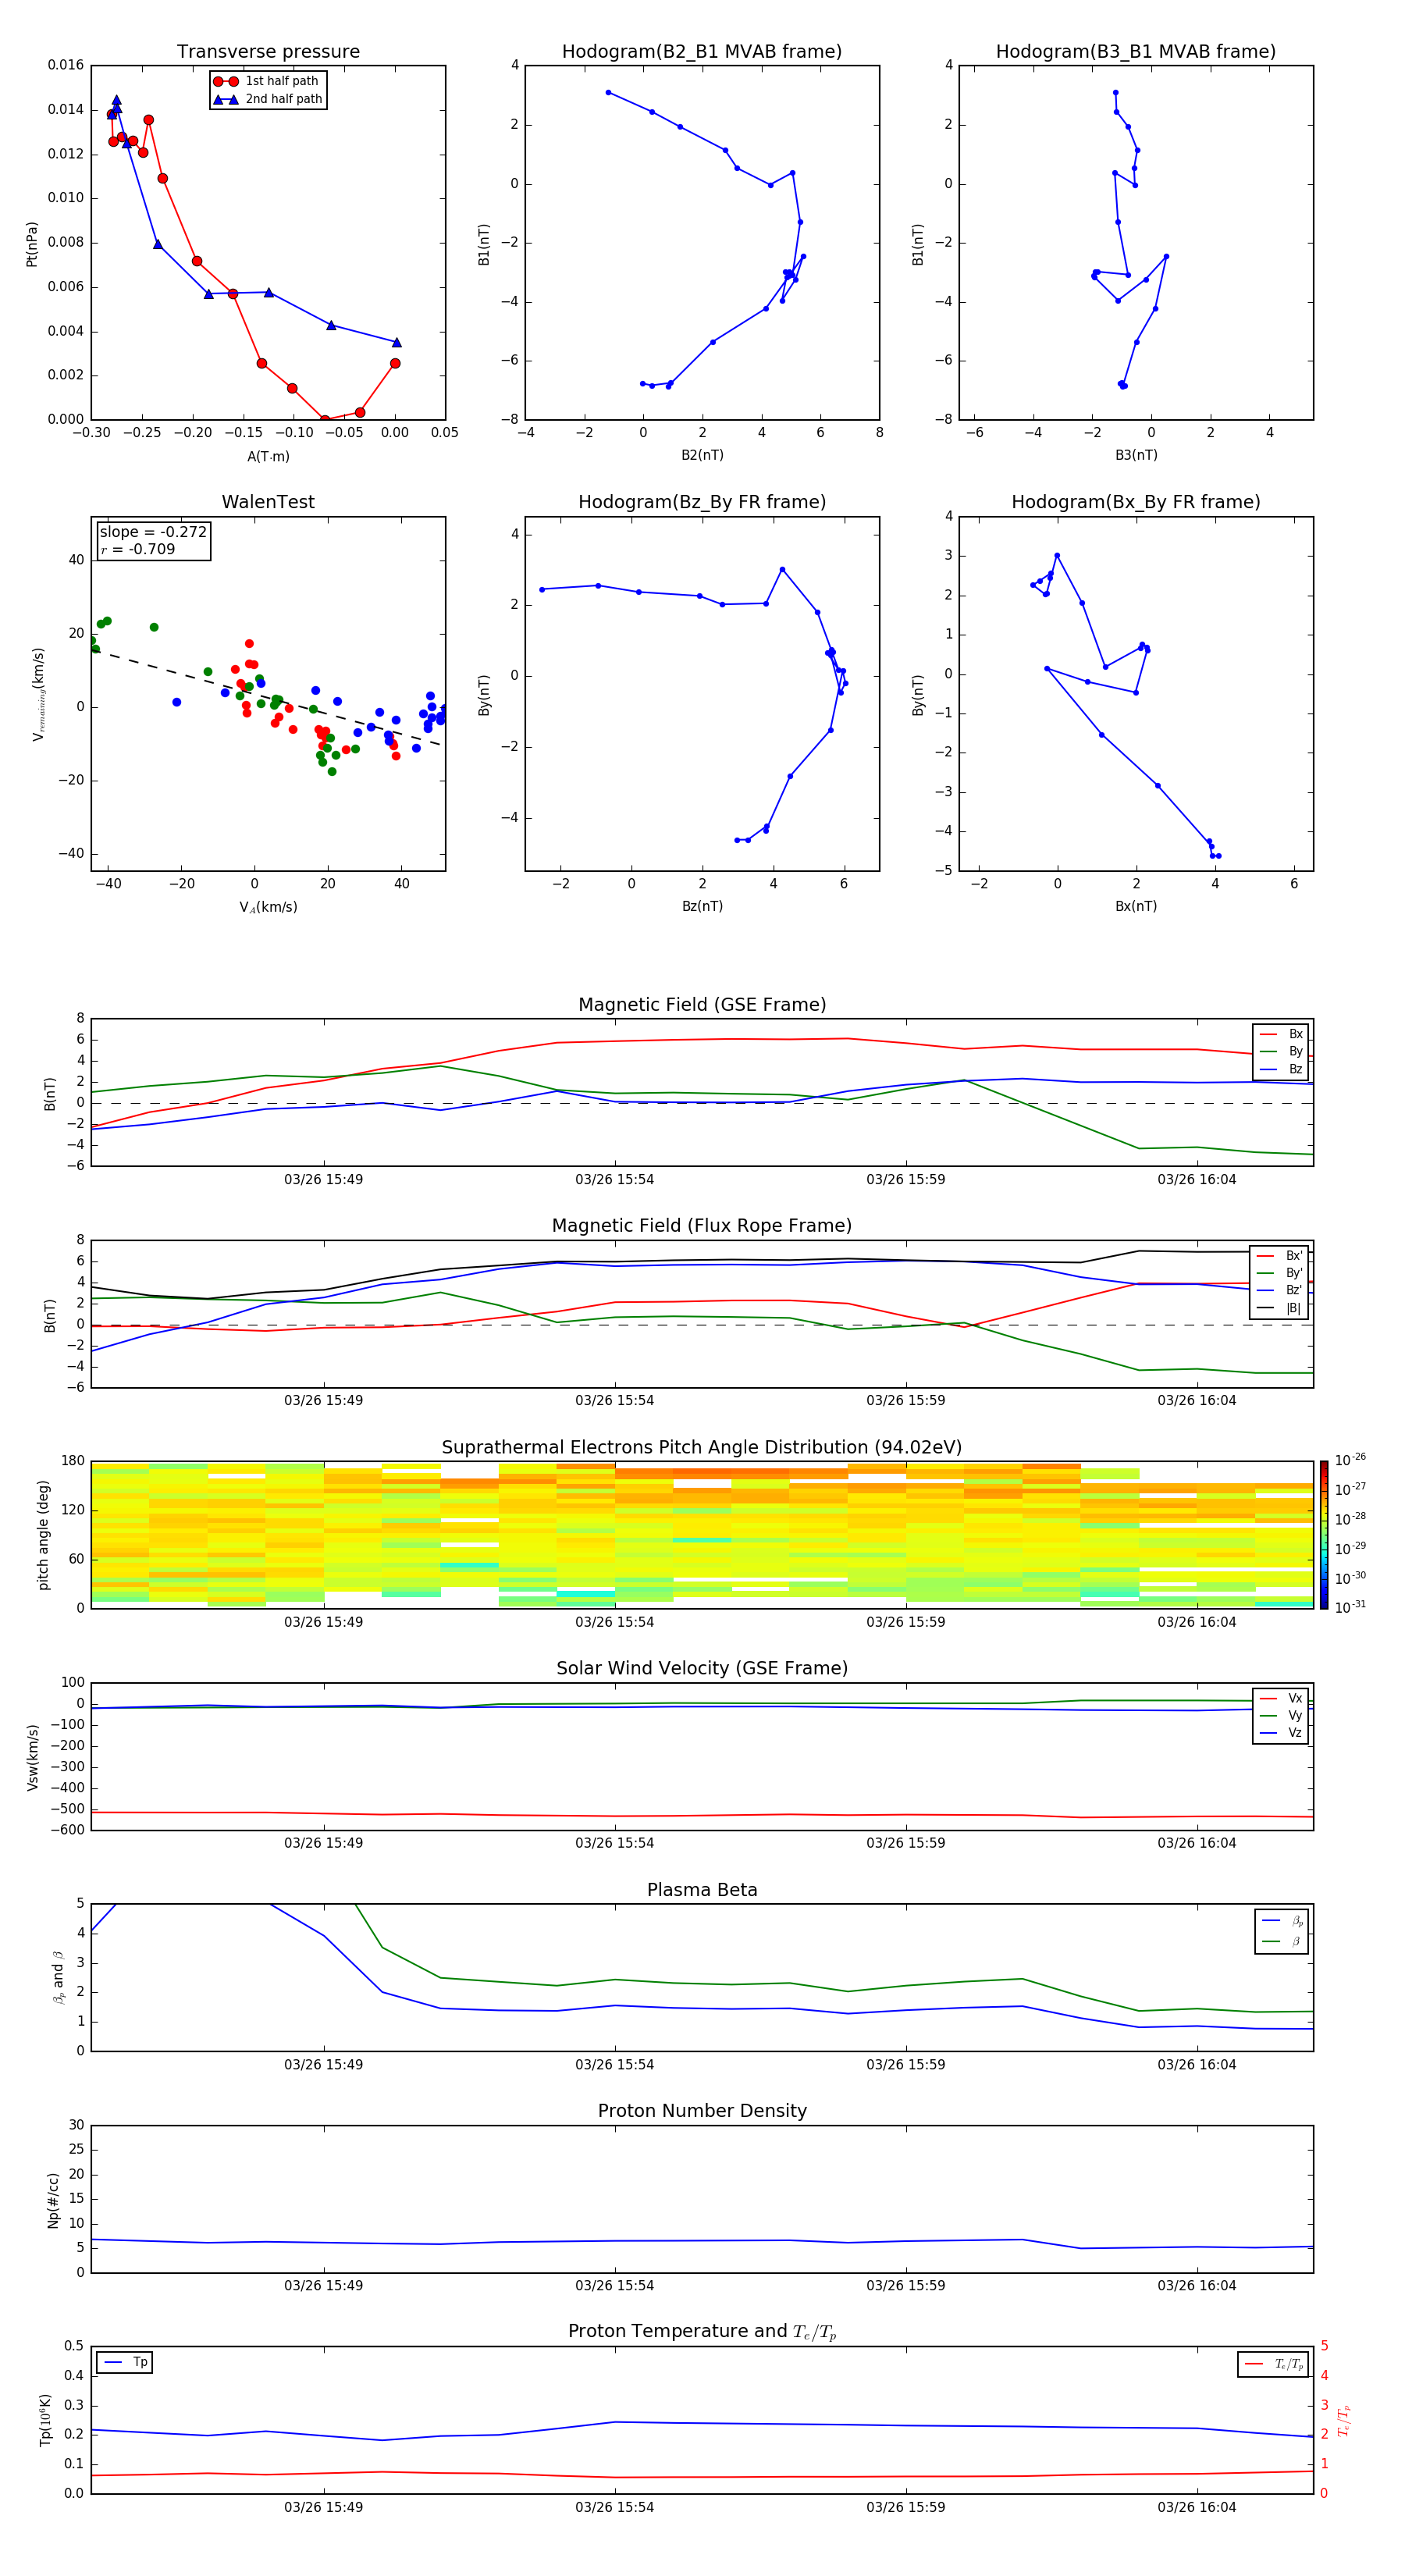Select 'Vx' in the solar wind velocity legend
This screenshot has width=1405, height=2576.
(x=1281, y=1698)
